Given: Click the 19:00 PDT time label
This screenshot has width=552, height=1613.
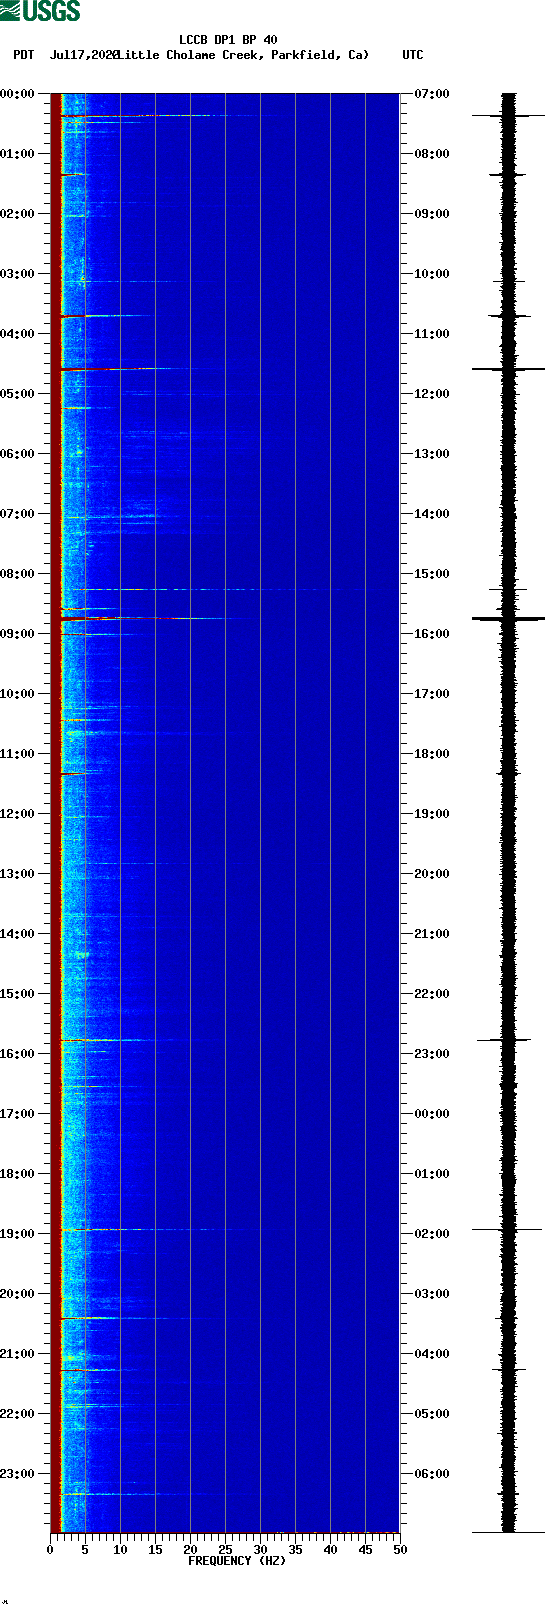Looking at the screenshot, I should (18, 1234).
